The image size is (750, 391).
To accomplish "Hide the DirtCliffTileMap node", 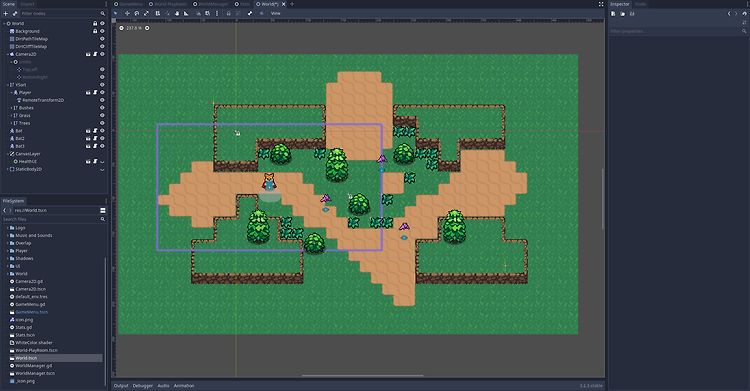I will (102, 46).
